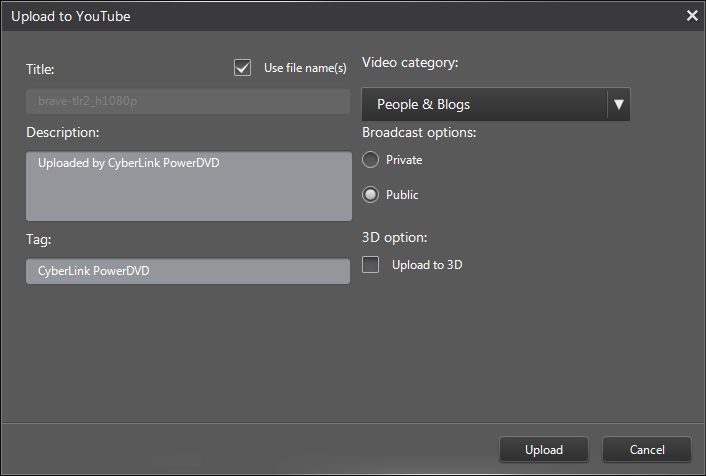Enable the Upload to 3D checkbox
The height and width of the screenshot is (476, 706).
371,265
